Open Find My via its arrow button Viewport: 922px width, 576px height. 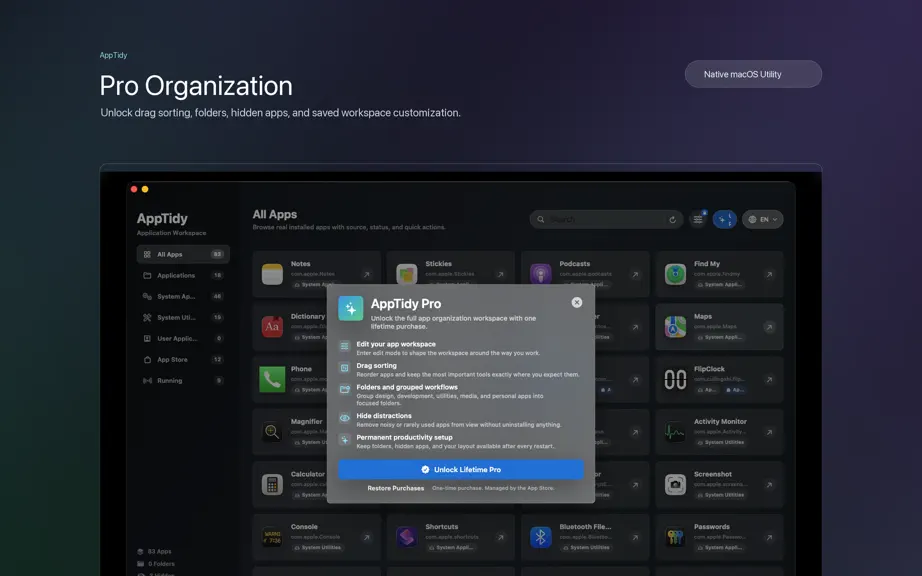[x=769, y=274]
